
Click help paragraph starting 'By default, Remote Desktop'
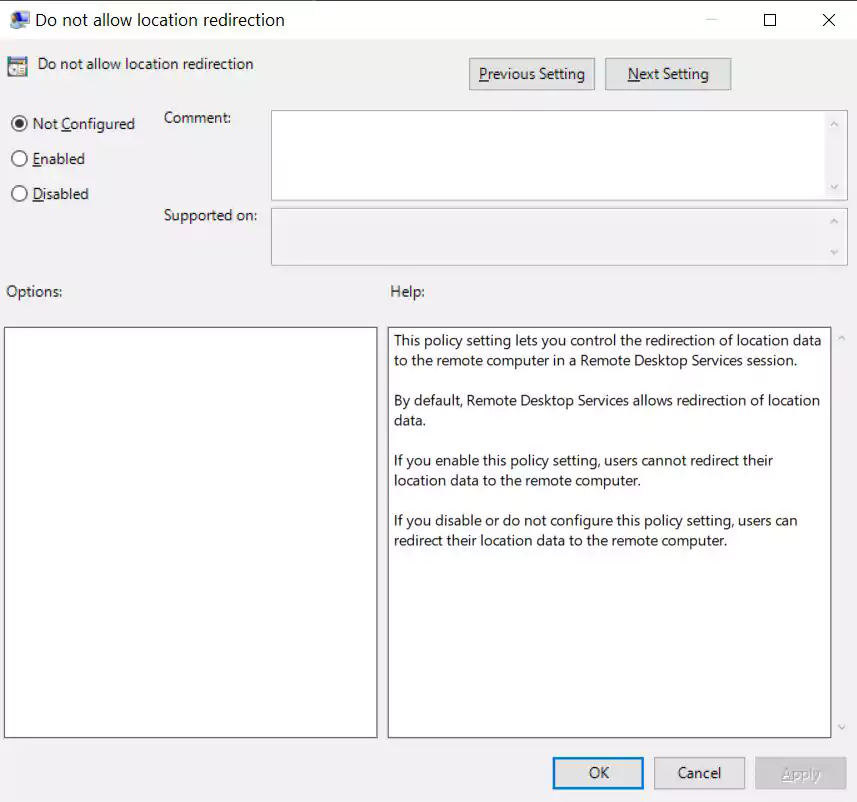point(607,410)
